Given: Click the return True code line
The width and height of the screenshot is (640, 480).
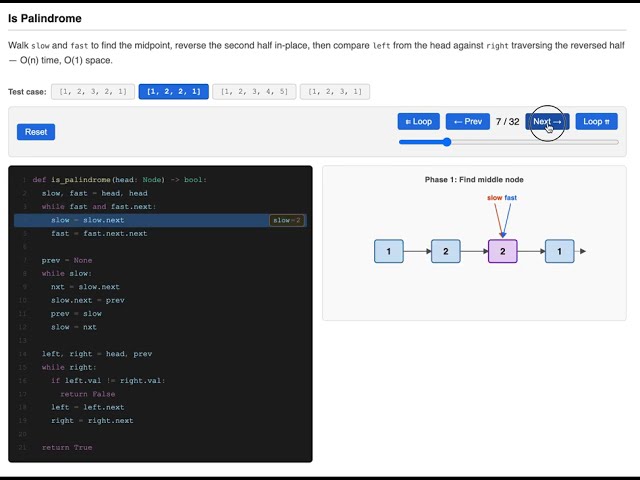Looking at the screenshot, I should click(67, 447).
